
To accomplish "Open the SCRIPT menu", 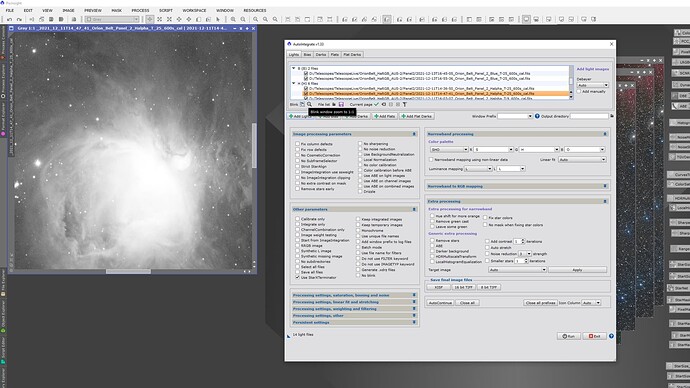I will [165, 10].
